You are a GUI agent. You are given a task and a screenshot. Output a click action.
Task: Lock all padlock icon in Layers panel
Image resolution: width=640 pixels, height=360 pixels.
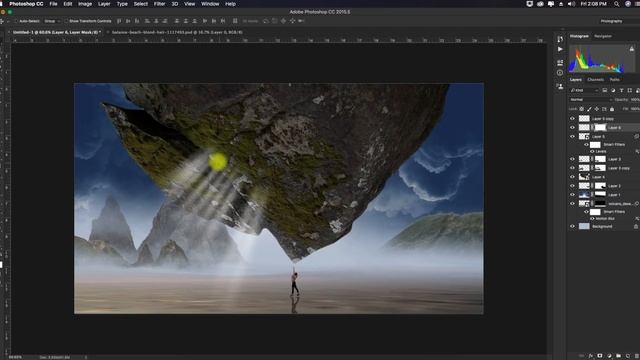612,109
